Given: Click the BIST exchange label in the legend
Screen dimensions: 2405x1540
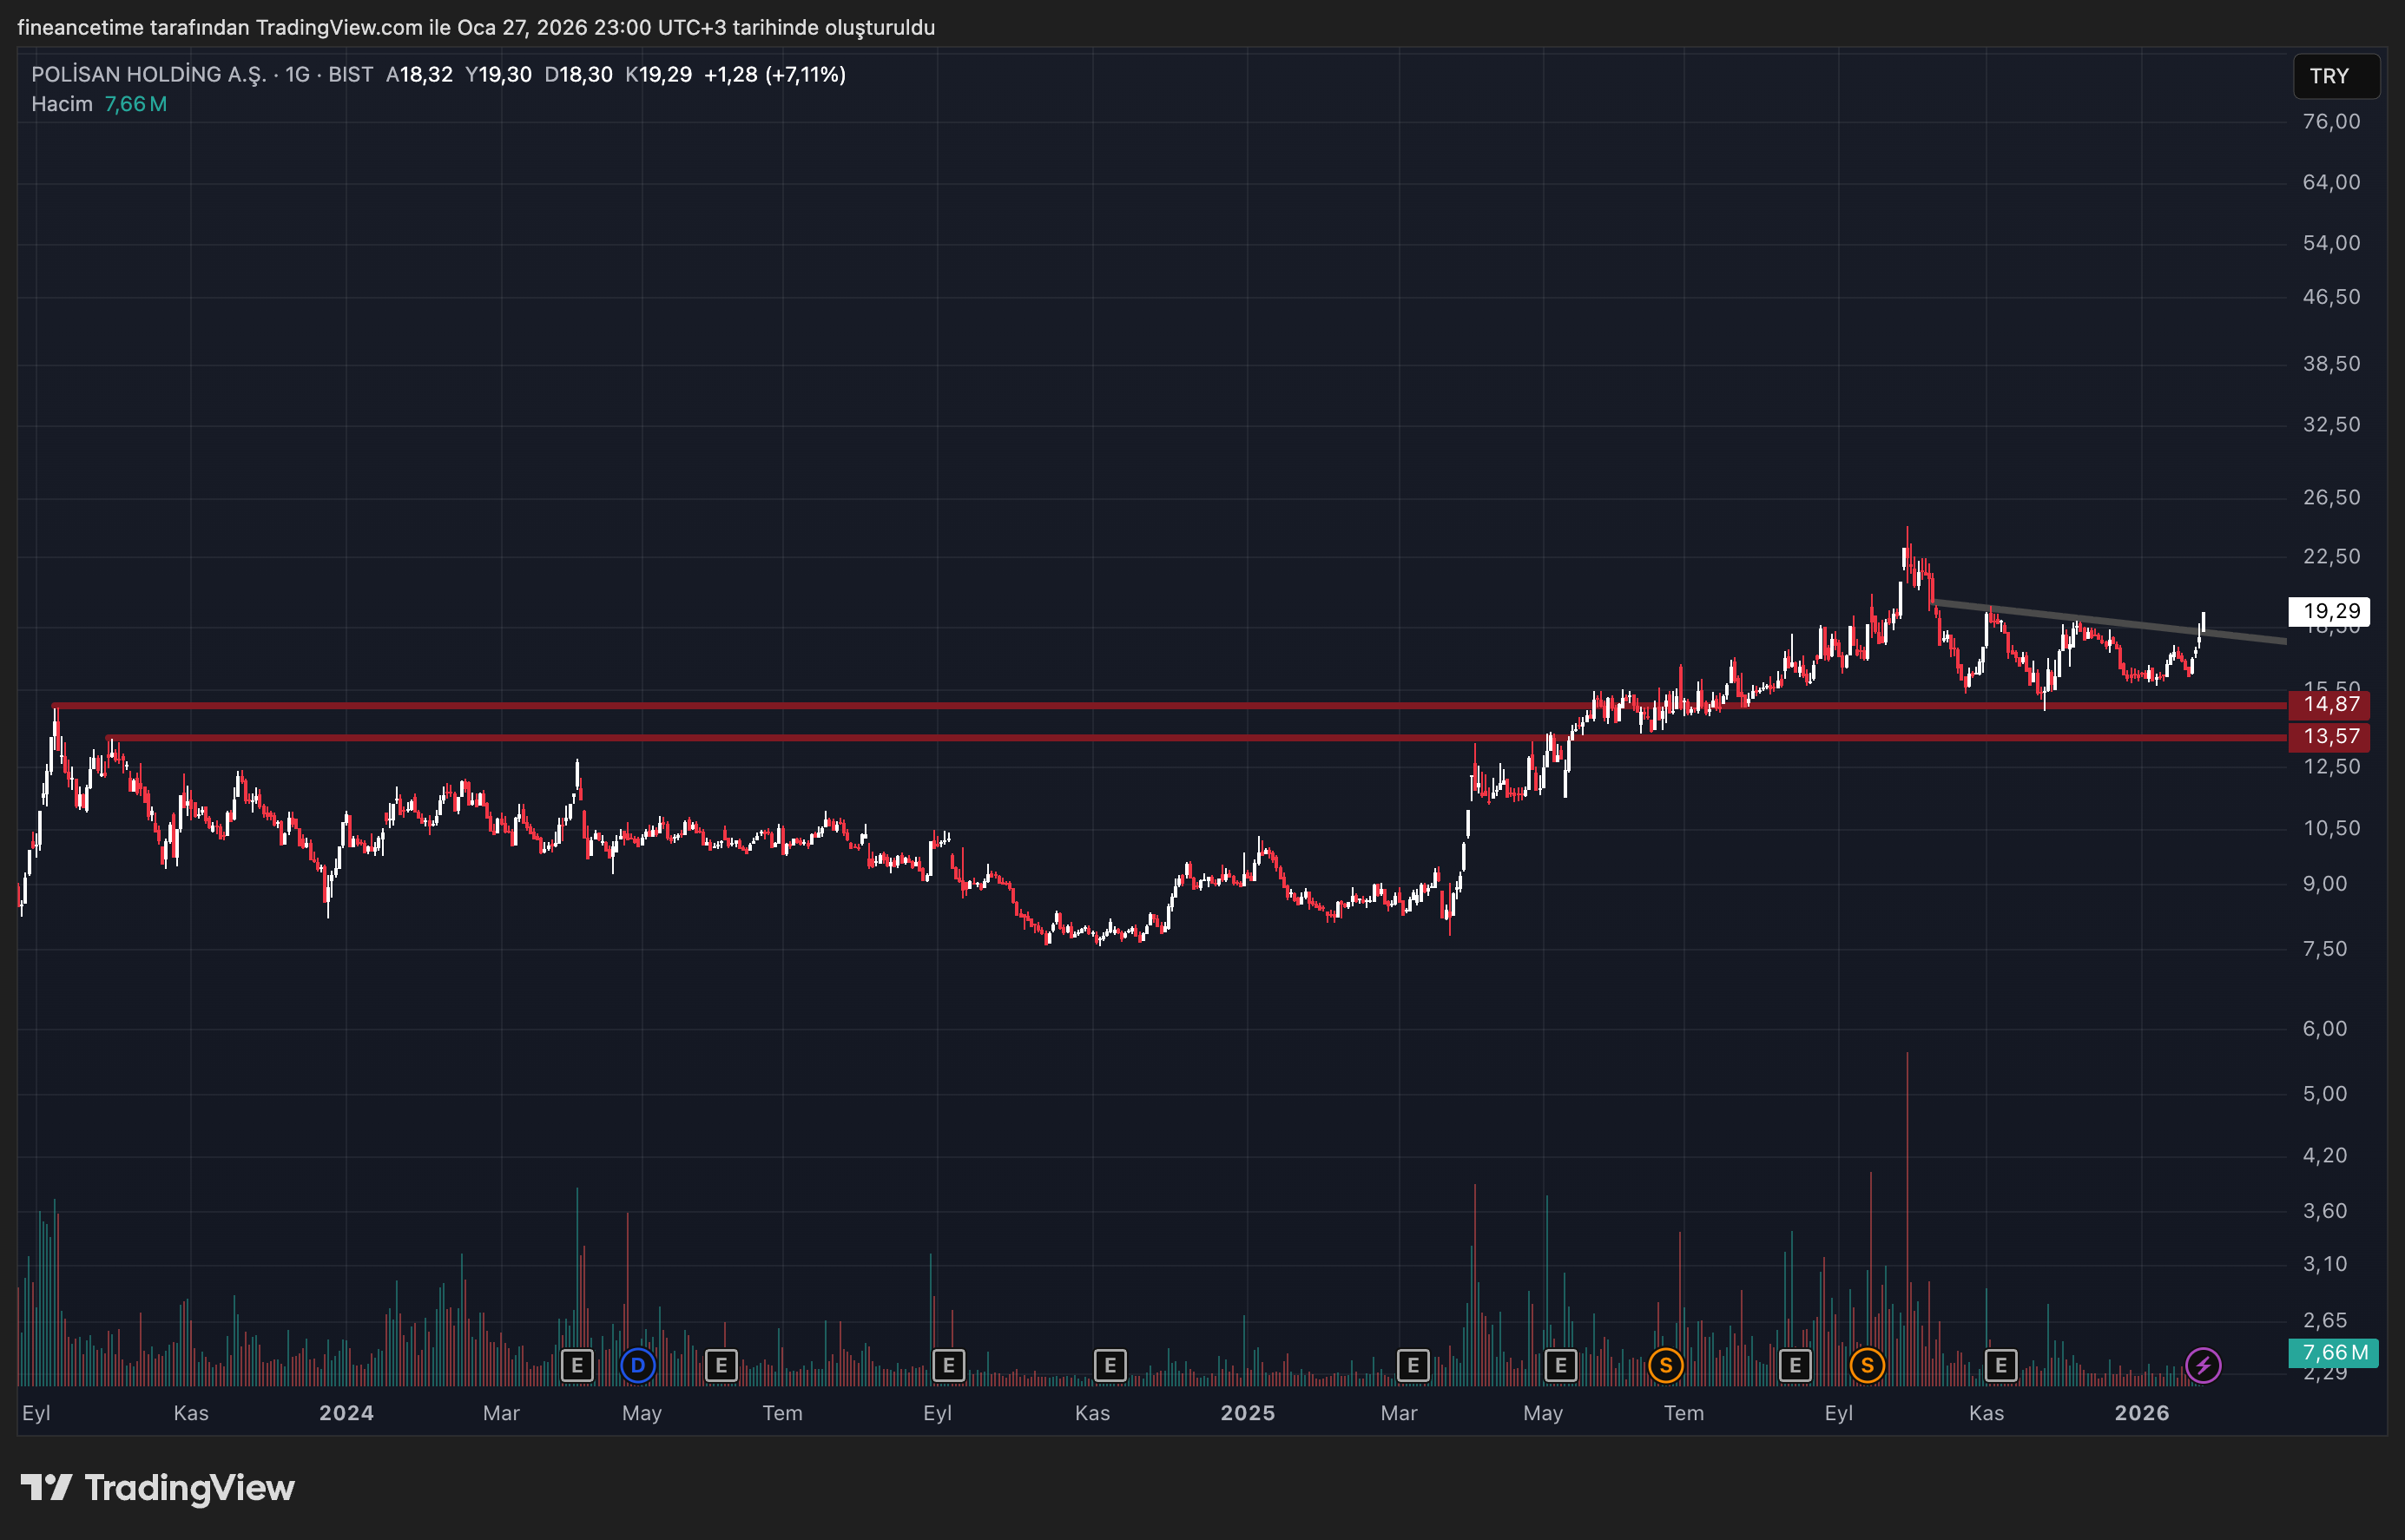Looking at the screenshot, I should pyautogui.click(x=350, y=74).
